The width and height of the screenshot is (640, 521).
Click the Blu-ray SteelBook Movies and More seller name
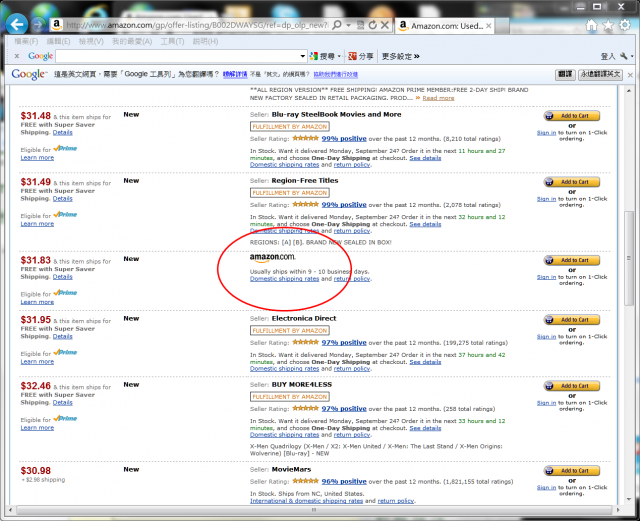(336, 114)
